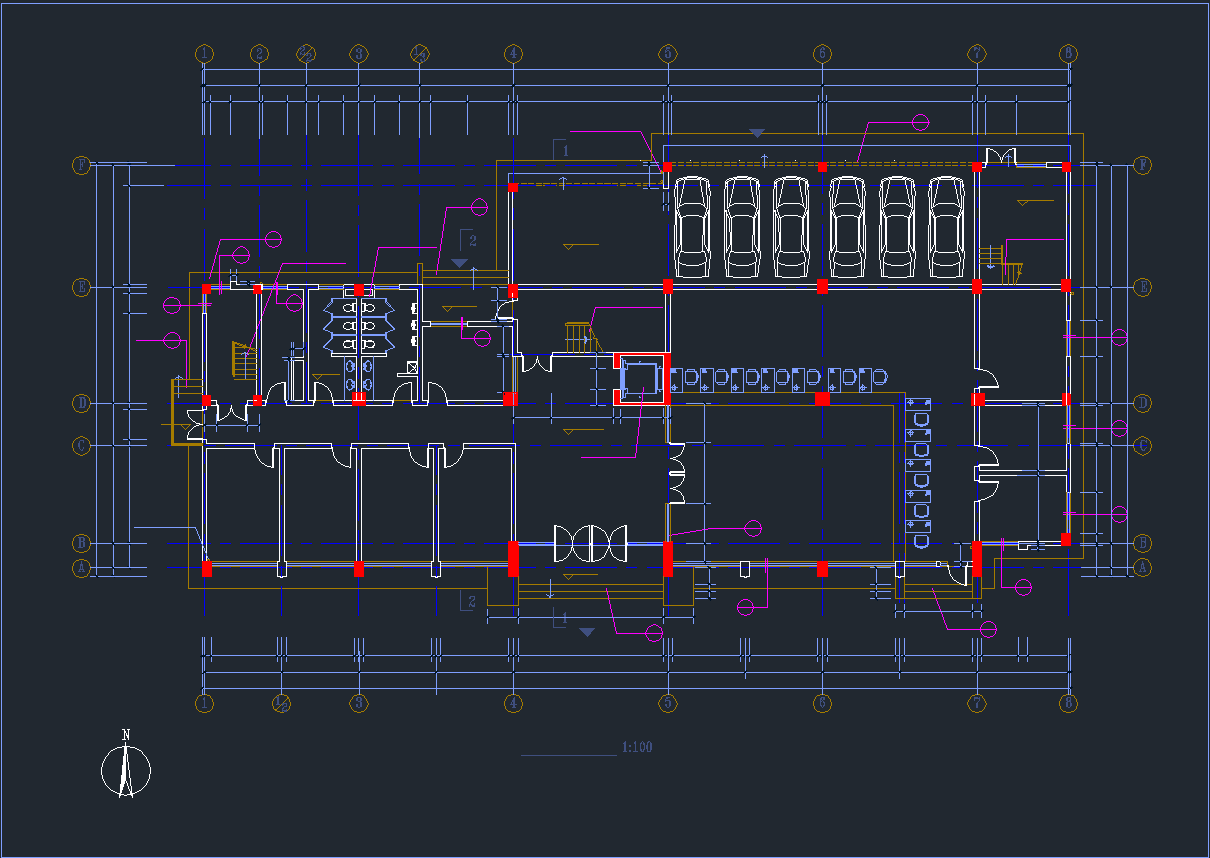Select grid bubble F on the left side
Screen dimensions: 1210x858
tap(82, 165)
